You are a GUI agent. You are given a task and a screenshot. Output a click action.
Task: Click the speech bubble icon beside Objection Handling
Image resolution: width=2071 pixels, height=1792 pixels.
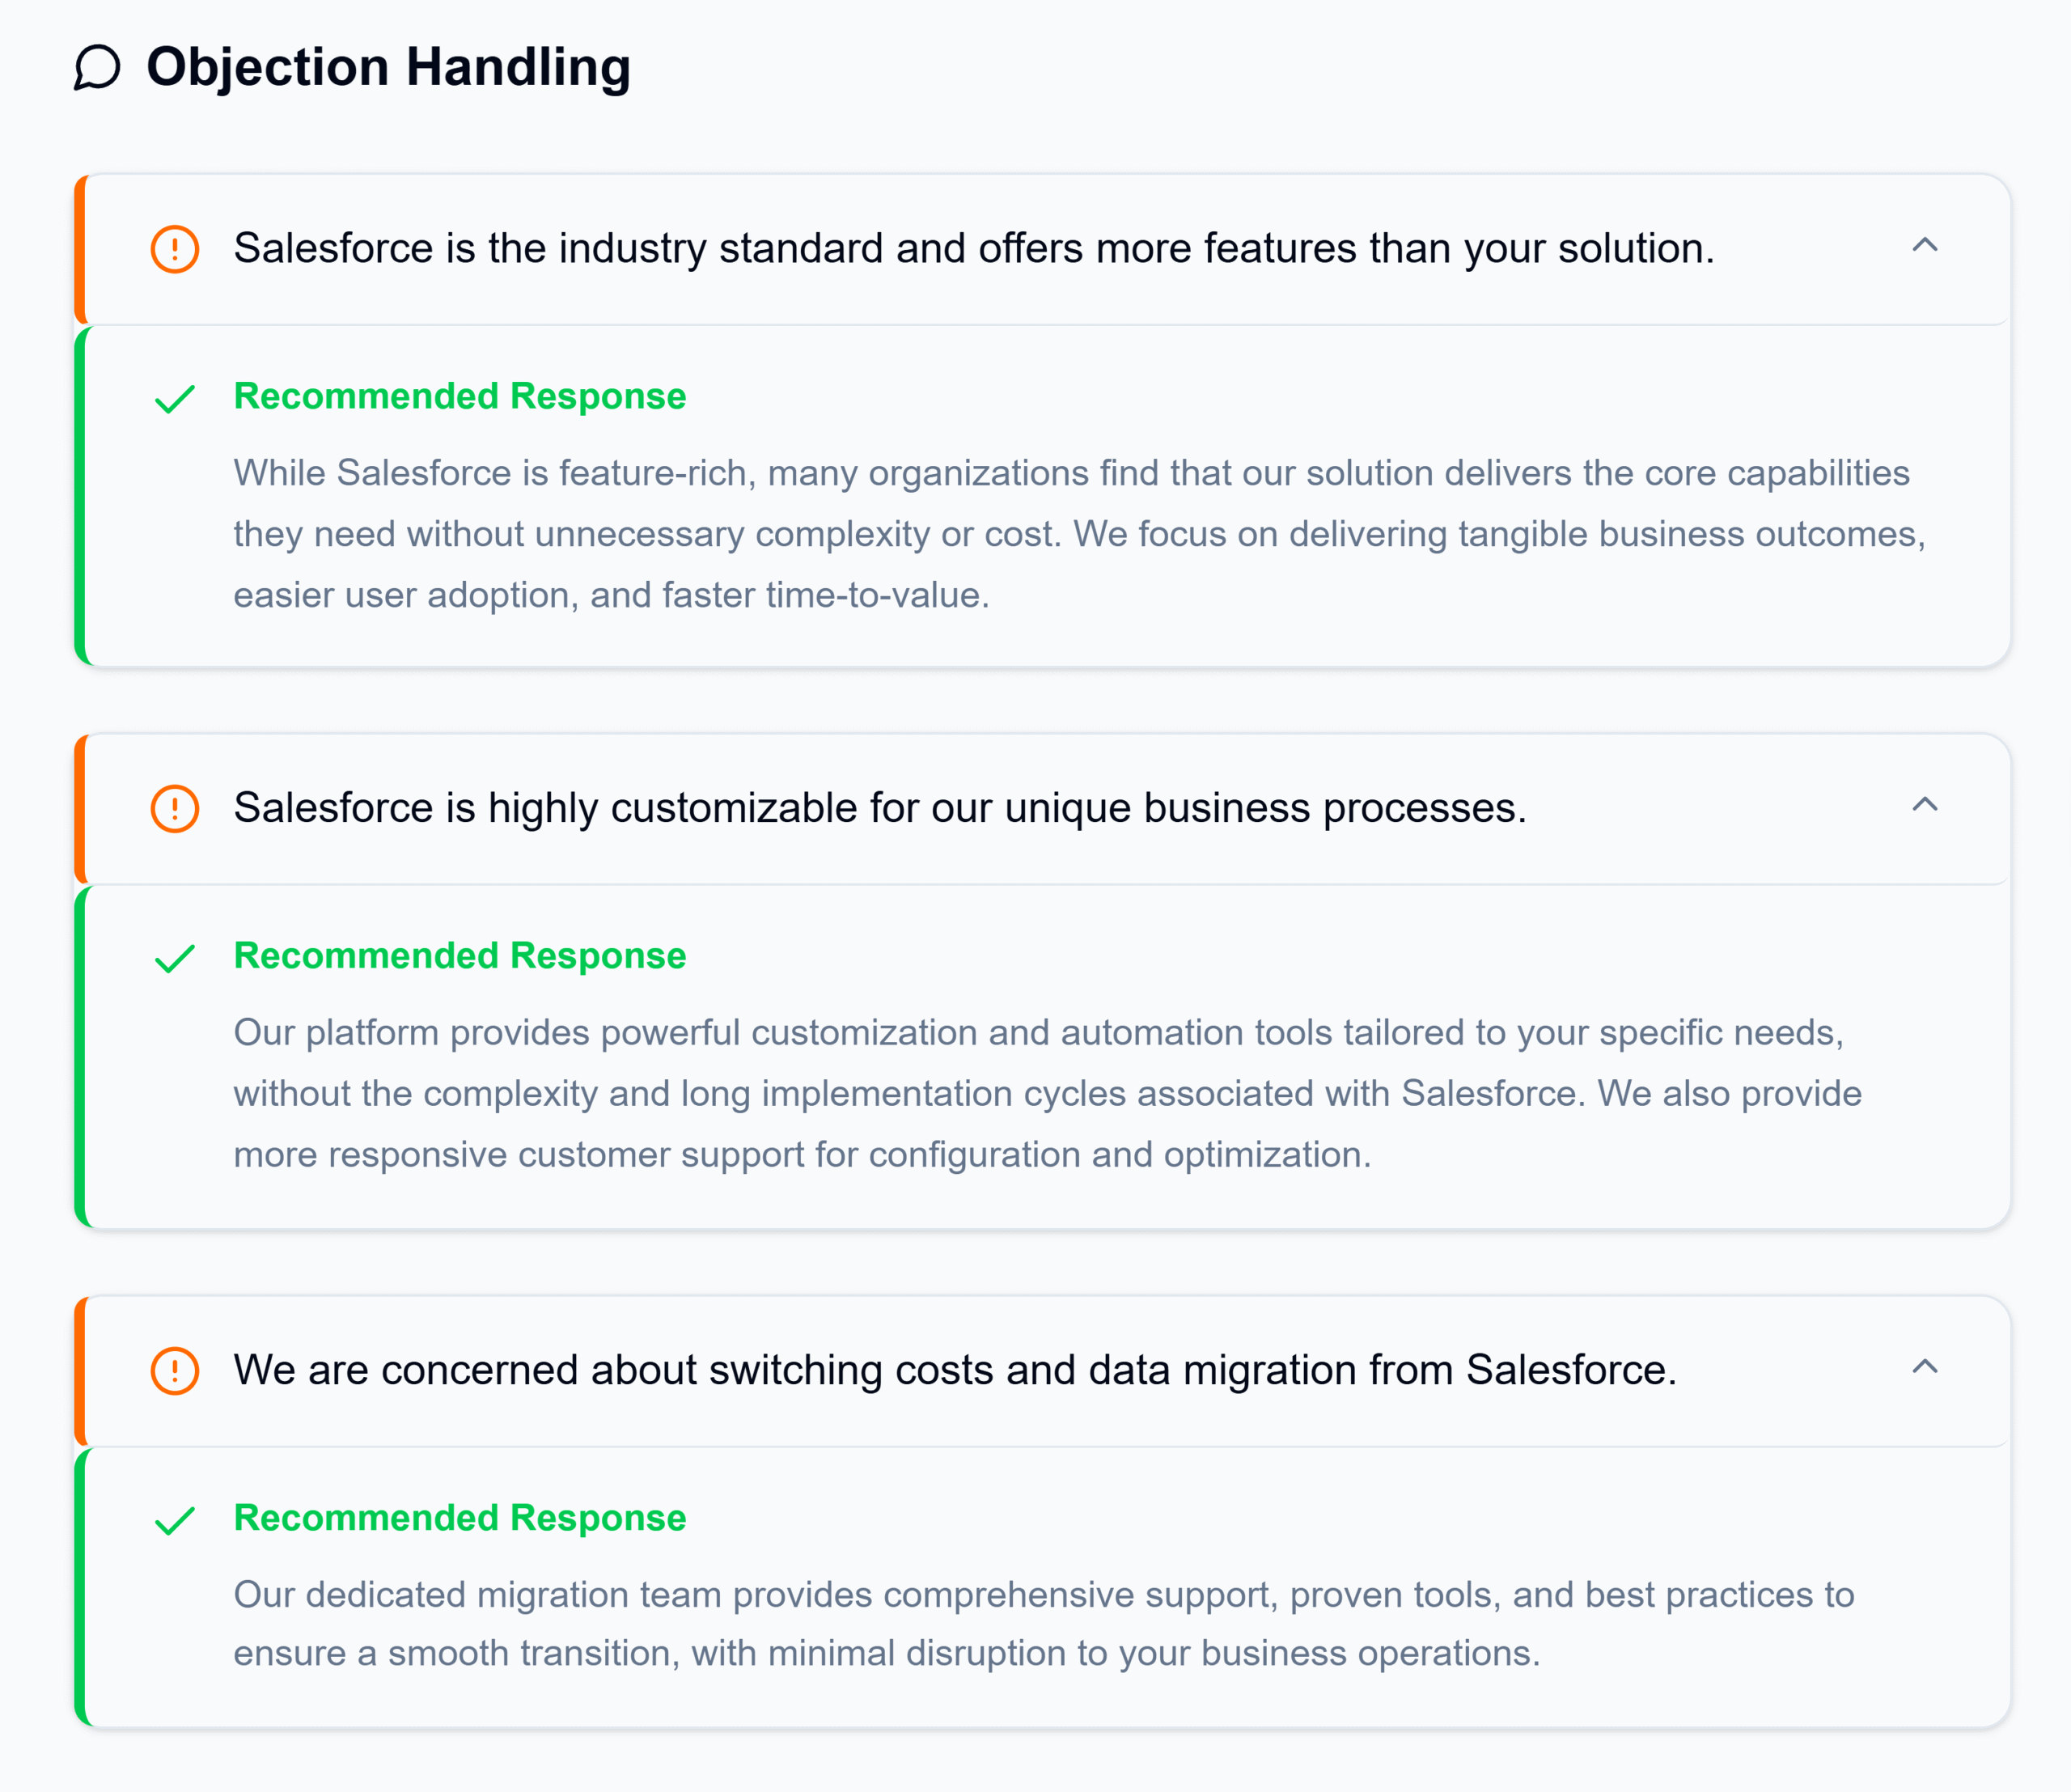(96, 68)
